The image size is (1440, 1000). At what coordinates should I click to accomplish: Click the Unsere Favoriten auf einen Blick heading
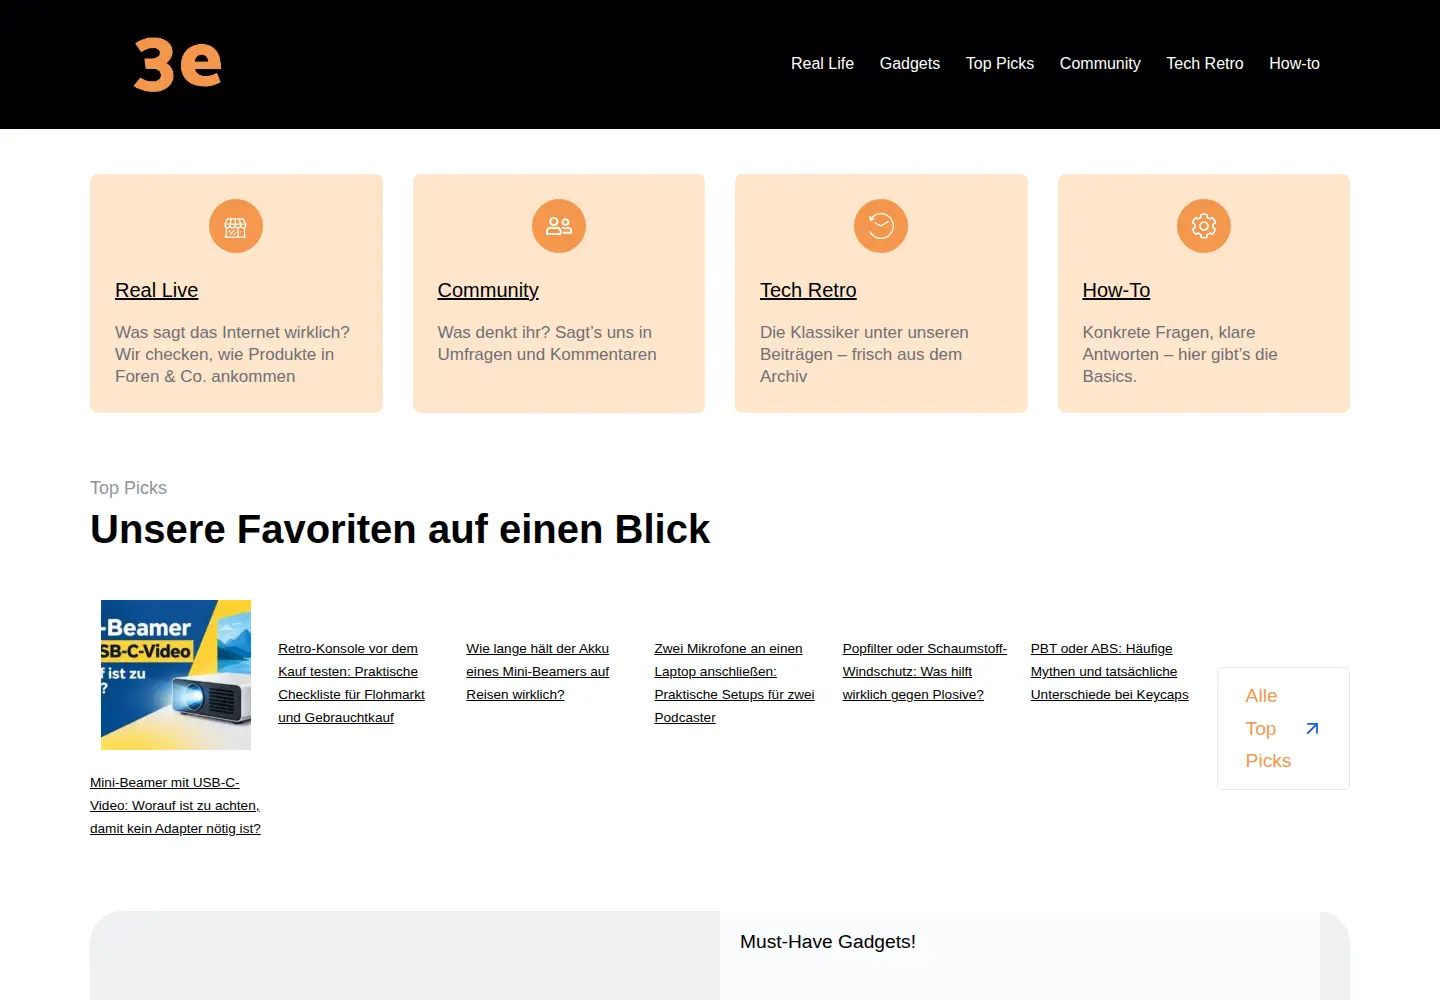point(400,529)
